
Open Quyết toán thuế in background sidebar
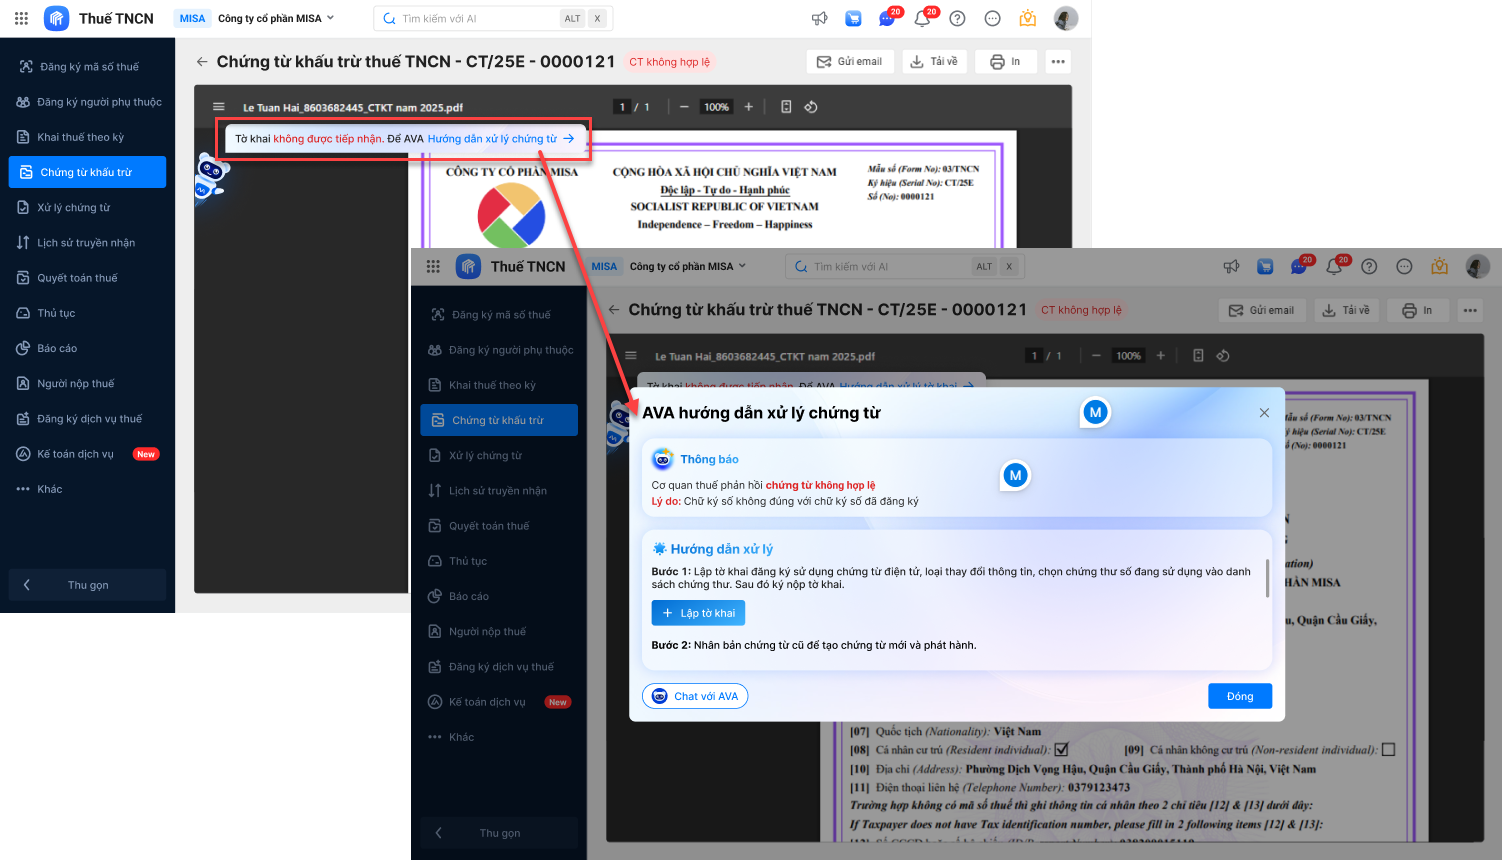coord(87,278)
